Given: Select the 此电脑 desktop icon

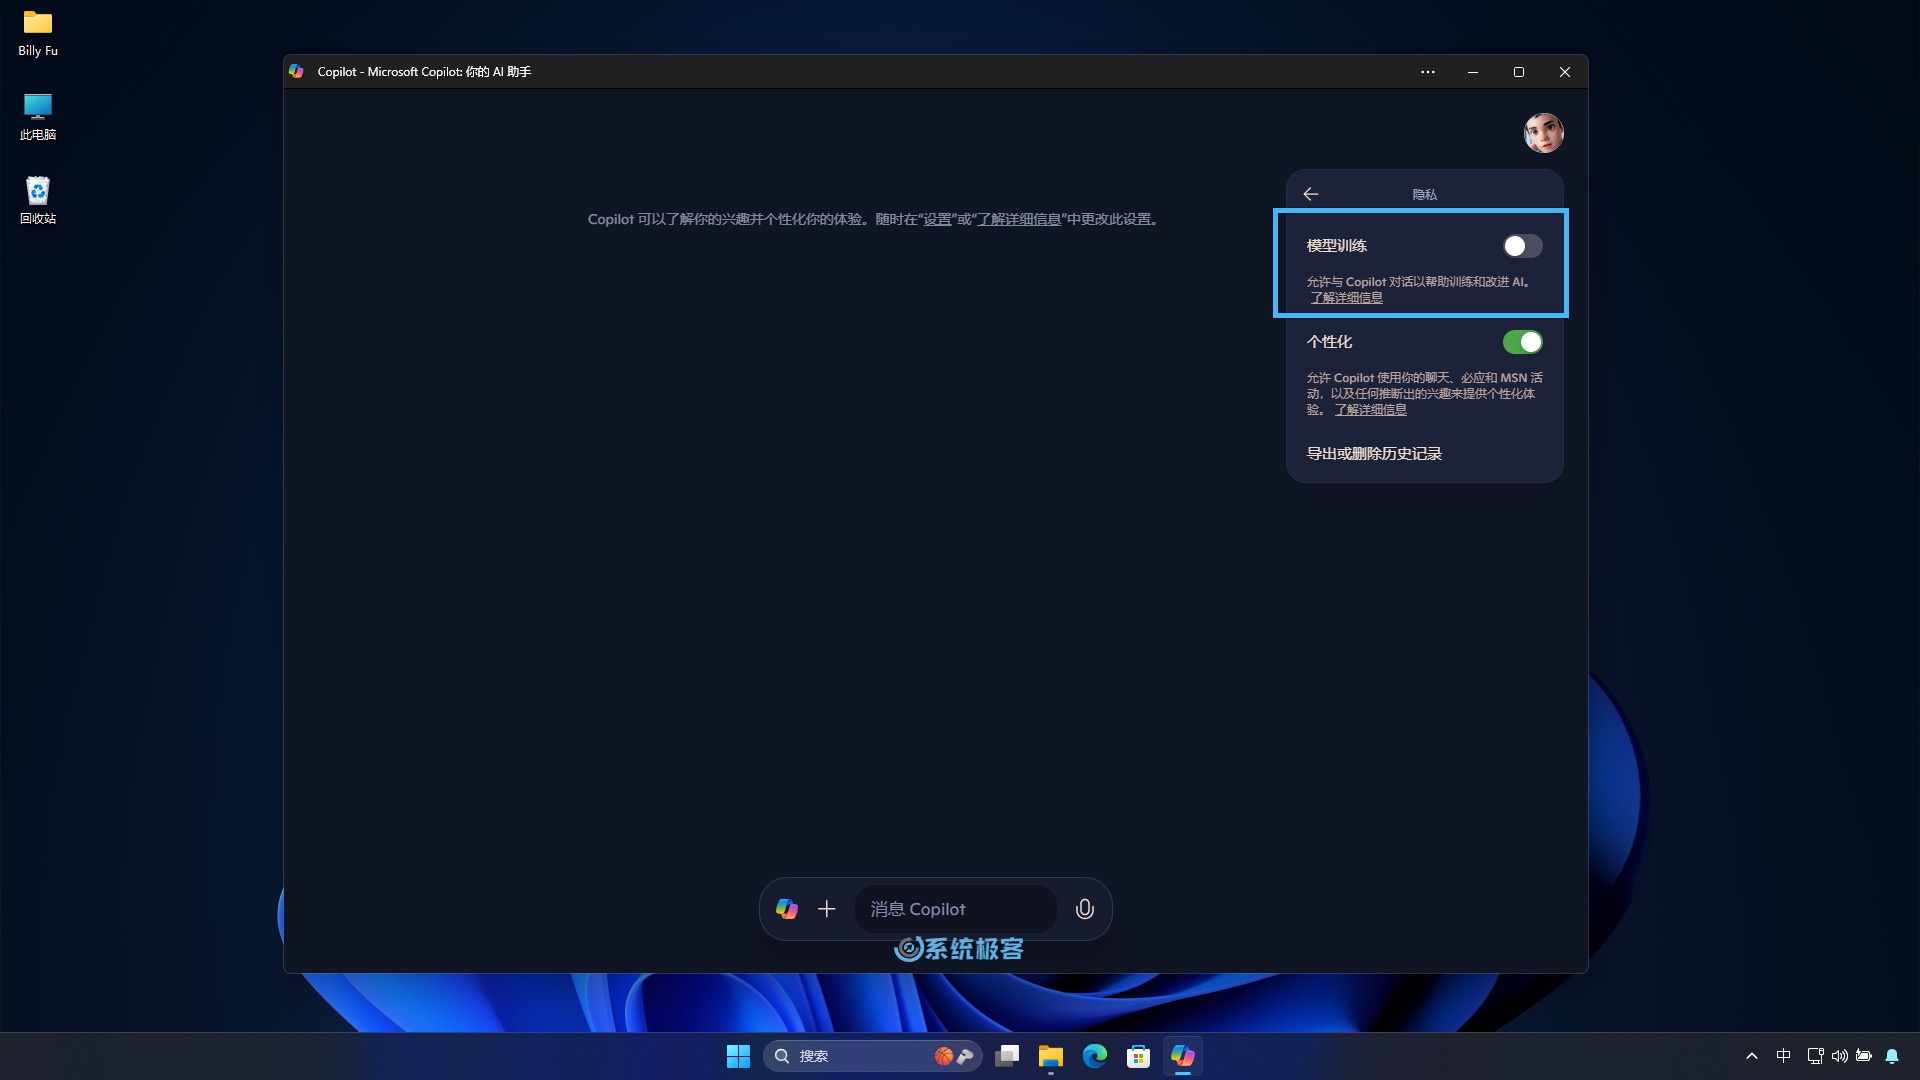Looking at the screenshot, I should [x=38, y=117].
